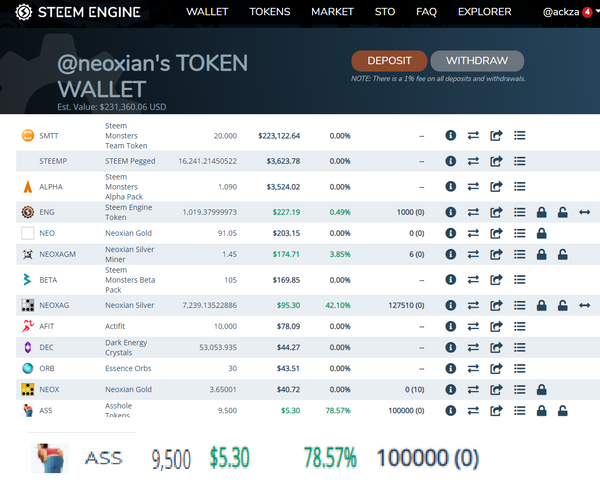
Task: Click the WITHDRAW button
Action: (477, 61)
